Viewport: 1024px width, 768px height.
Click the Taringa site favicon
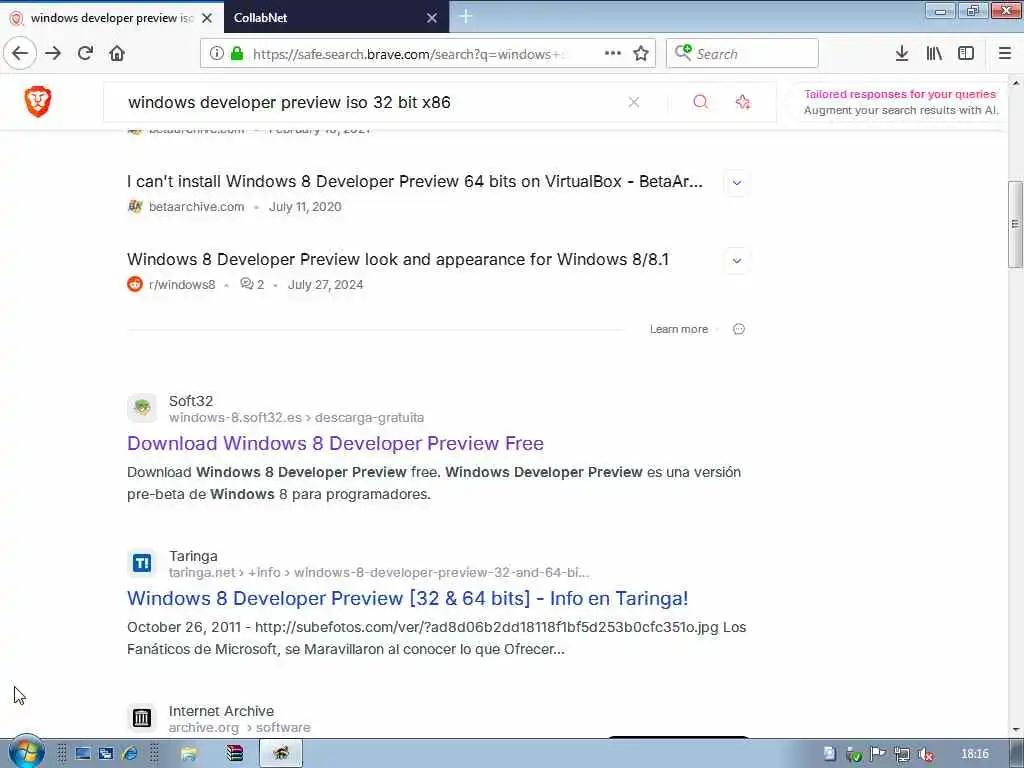pyautogui.click(x=142, y=563)
